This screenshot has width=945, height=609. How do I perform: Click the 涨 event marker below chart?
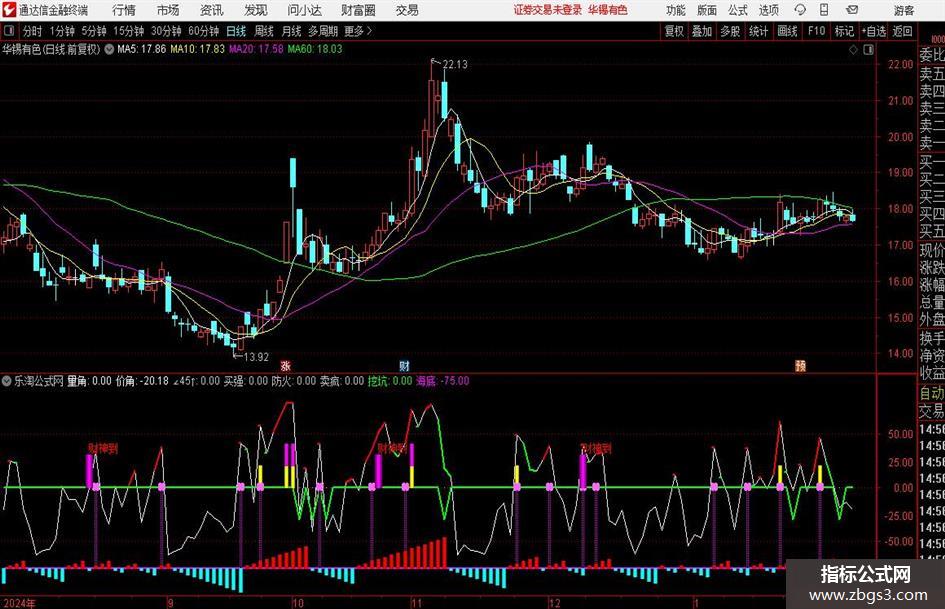click(286, 365)
